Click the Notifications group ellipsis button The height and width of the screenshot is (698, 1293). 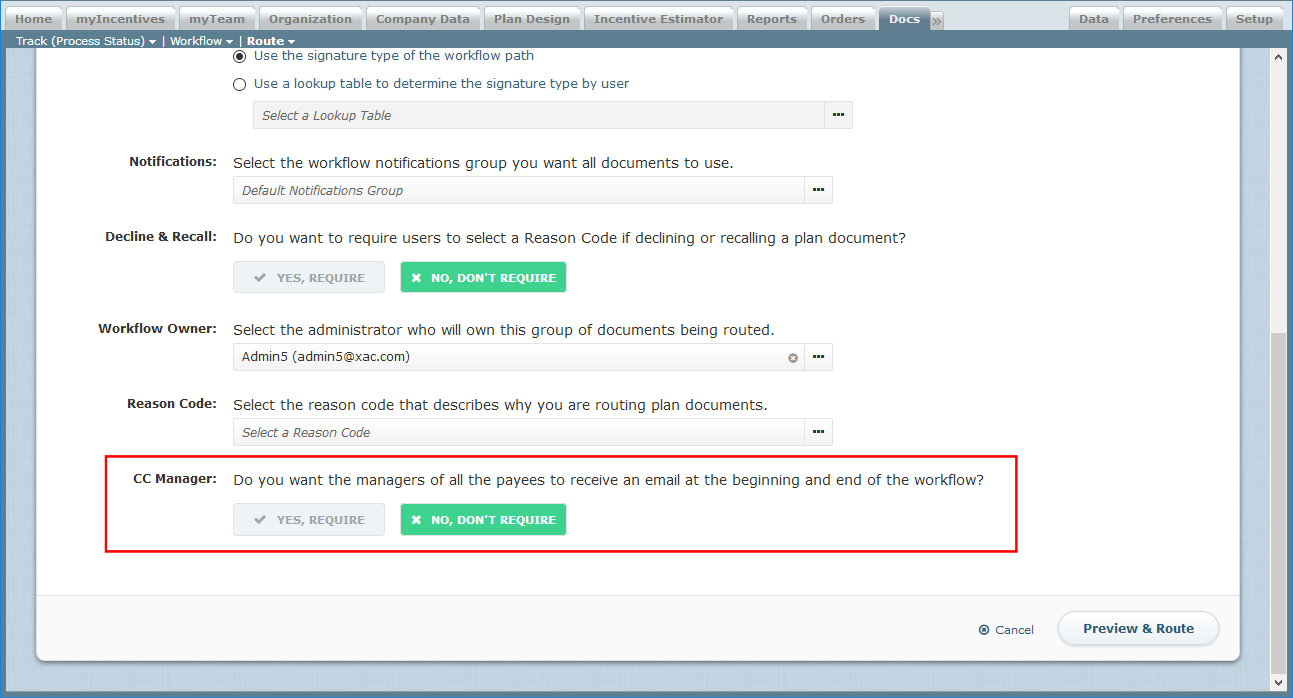click(818, 190)
